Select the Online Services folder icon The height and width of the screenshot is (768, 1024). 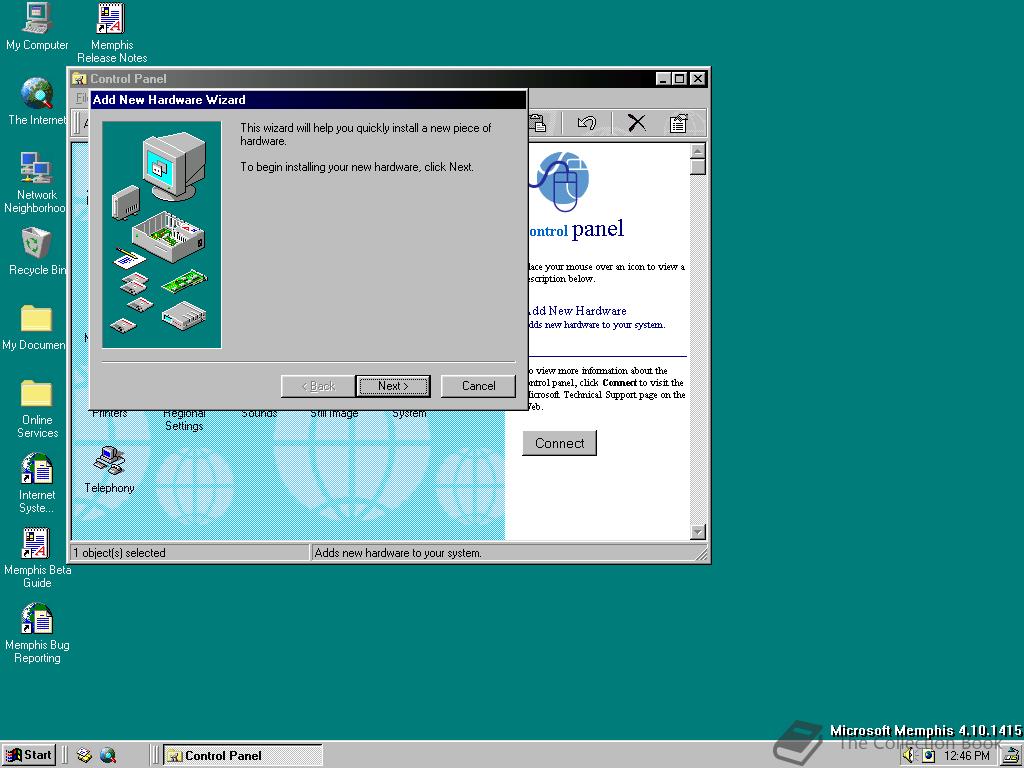point(37,408)
